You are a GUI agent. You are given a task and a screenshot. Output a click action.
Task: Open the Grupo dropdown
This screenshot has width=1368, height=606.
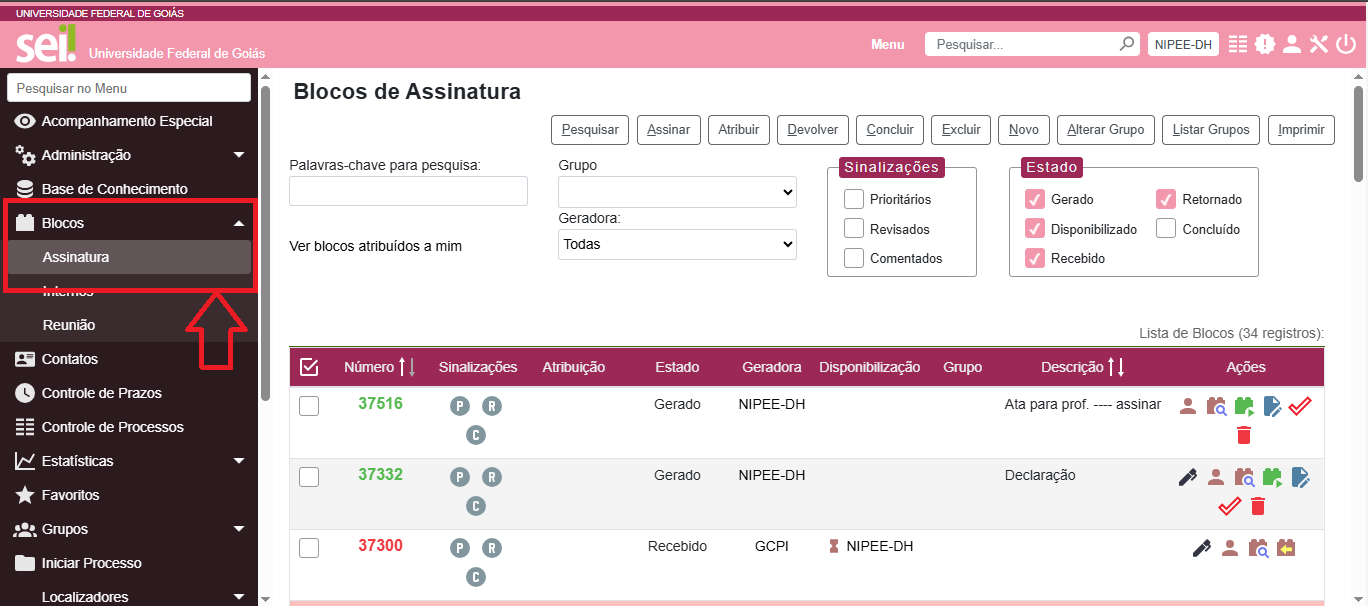677,191
